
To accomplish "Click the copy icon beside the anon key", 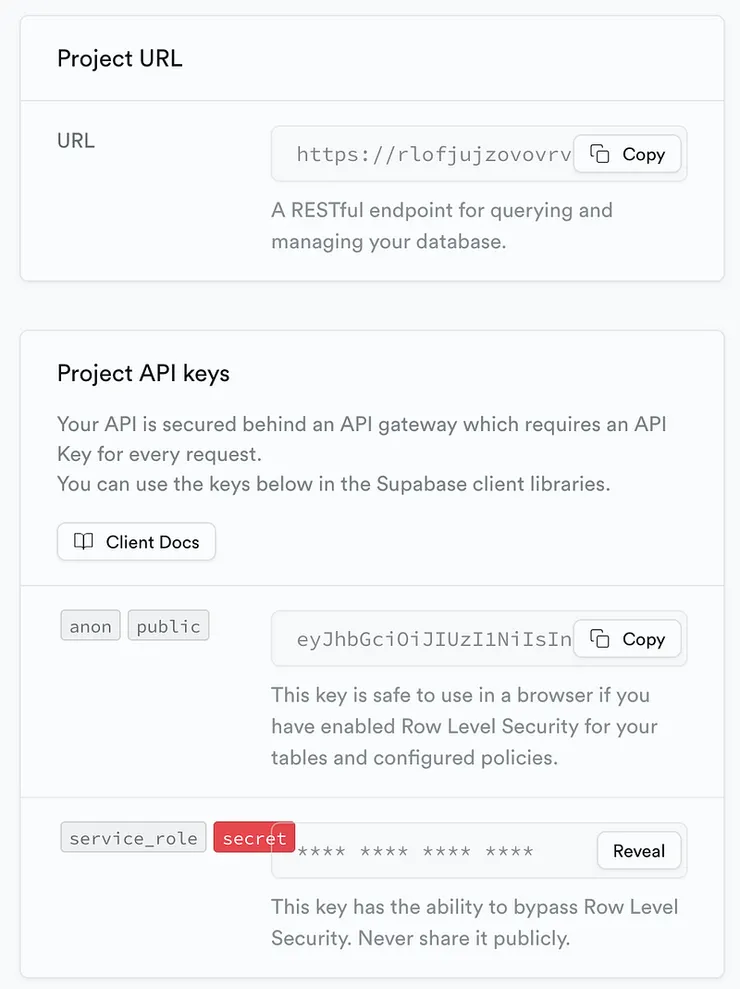I will point(600,639).
